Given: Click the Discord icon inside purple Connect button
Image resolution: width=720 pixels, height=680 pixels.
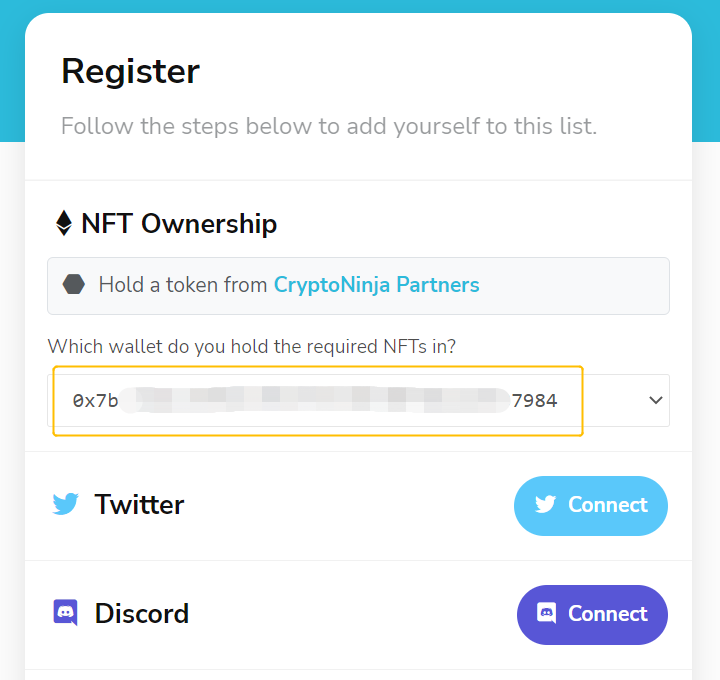Looking at the screenshot, I should click(546, 613).
